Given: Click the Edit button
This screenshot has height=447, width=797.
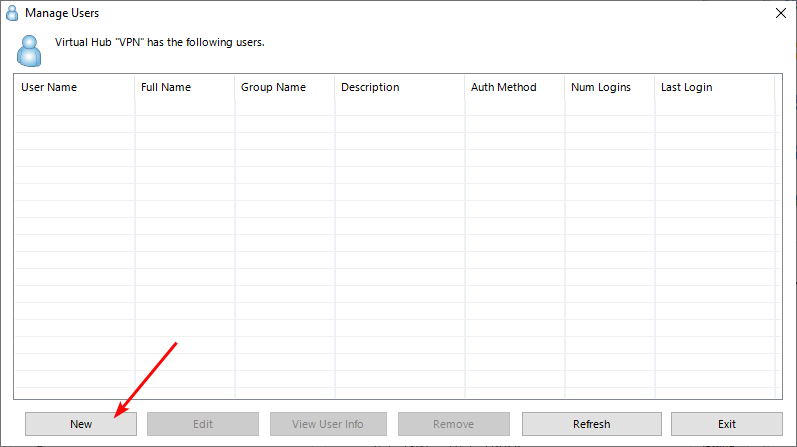Looking at the screenshot, I should click(x=203, y=424).
